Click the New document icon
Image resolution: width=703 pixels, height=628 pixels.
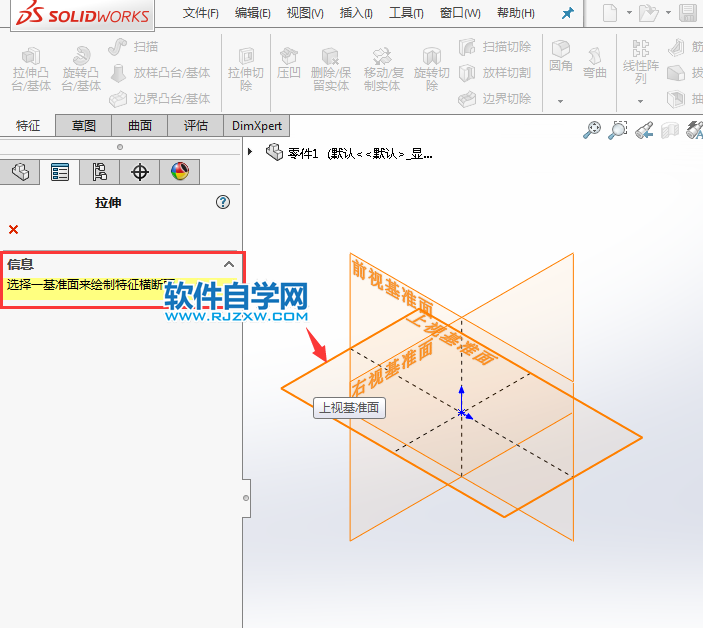click(x=610, y=13)
